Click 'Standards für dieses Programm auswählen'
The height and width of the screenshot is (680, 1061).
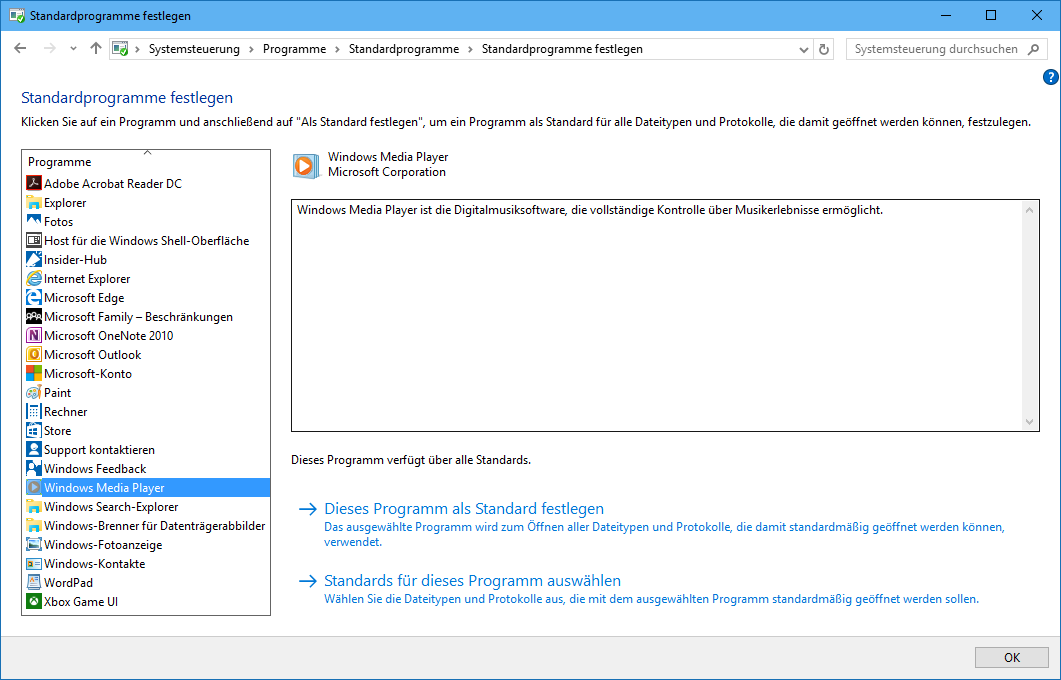[x=472, y=581]
